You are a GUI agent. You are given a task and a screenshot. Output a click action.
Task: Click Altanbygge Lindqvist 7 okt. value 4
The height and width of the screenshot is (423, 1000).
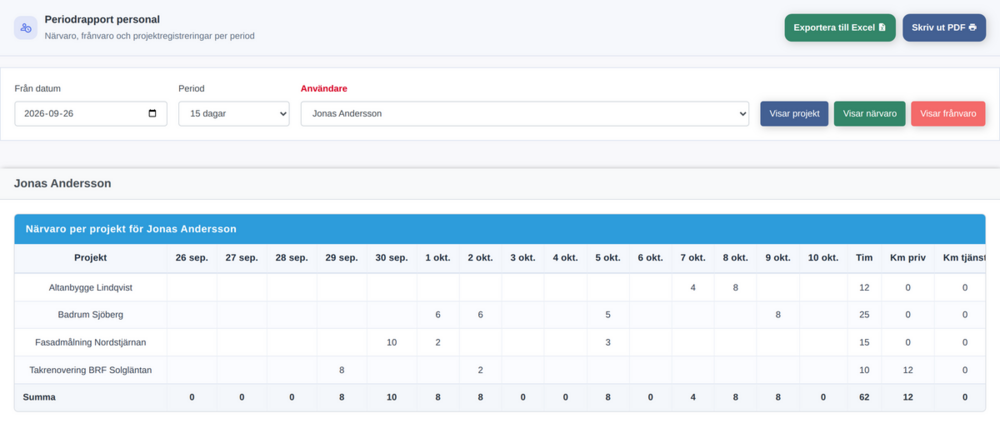tap(693, 288)
